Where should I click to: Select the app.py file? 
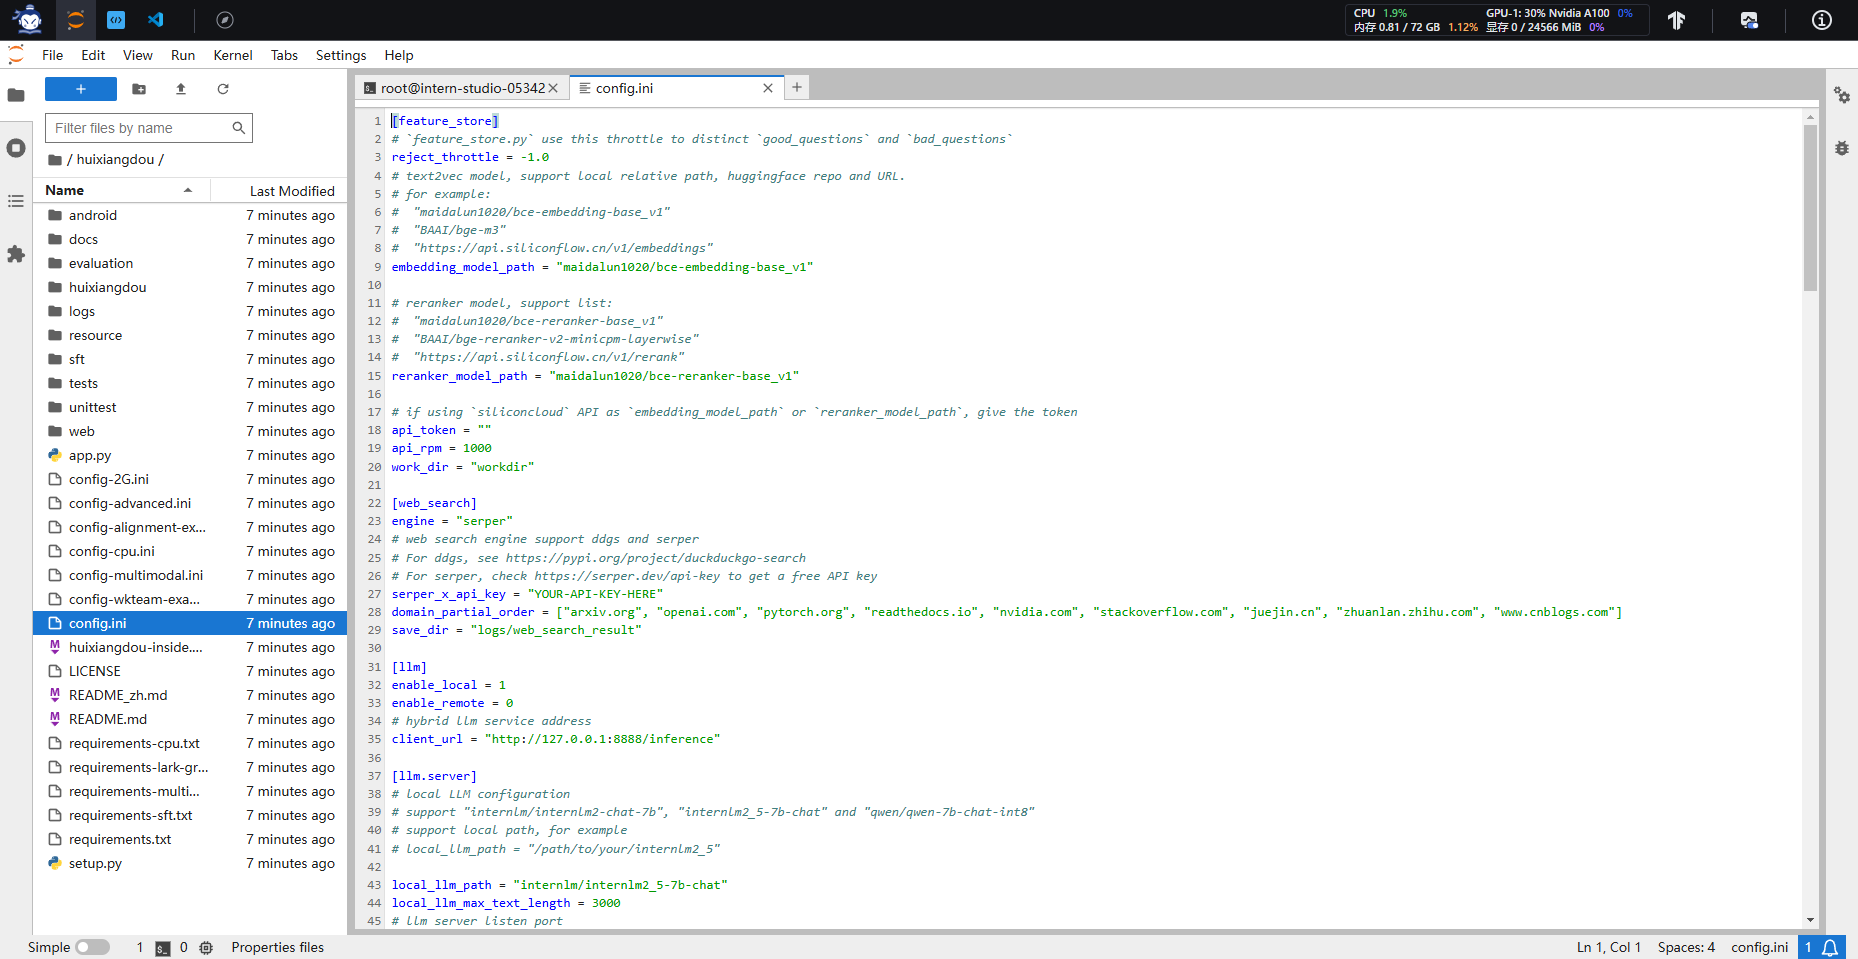click(190, 455)
